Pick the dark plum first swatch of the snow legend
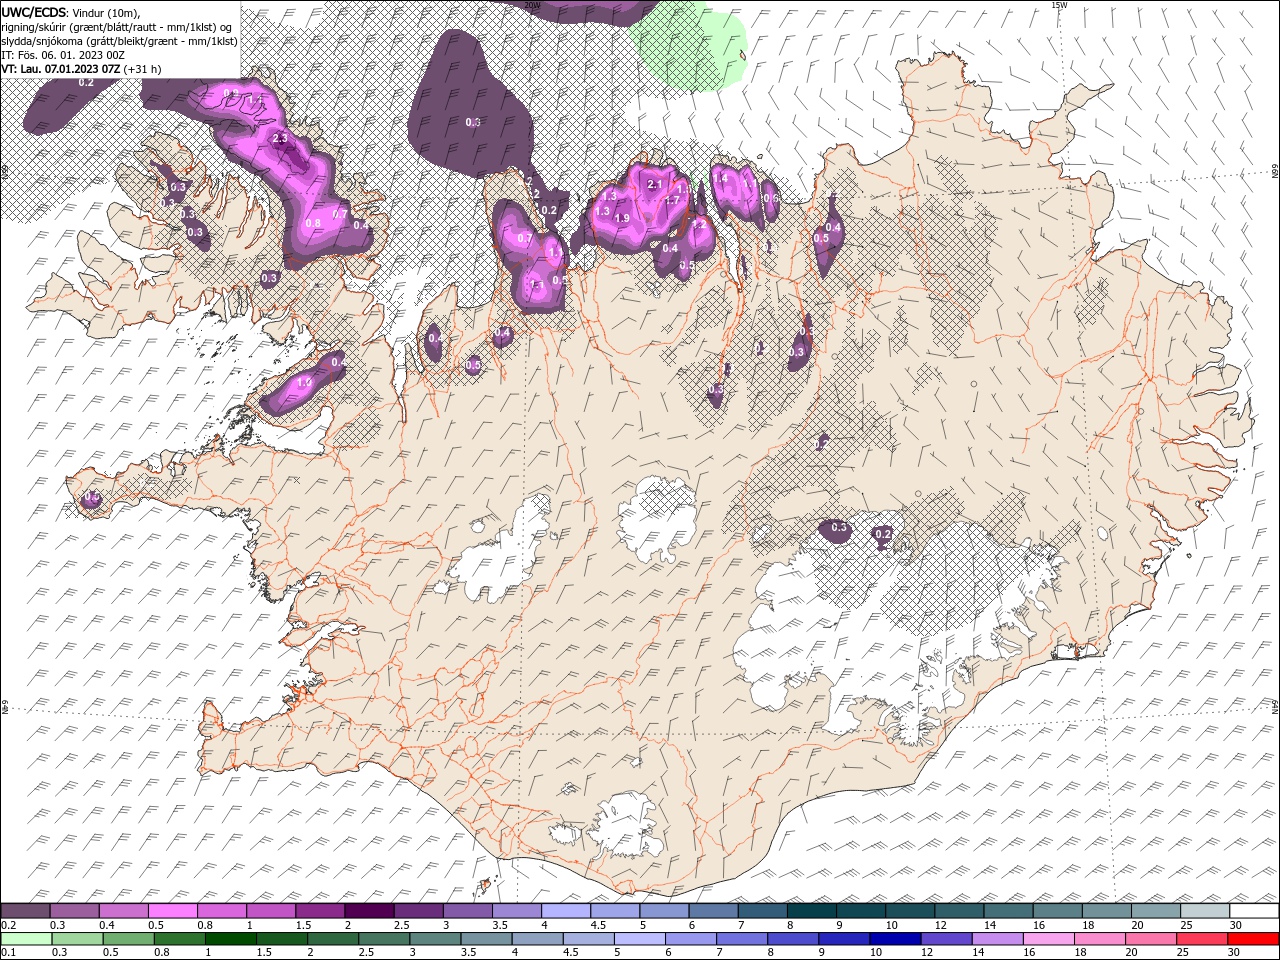 pos(25,910)
